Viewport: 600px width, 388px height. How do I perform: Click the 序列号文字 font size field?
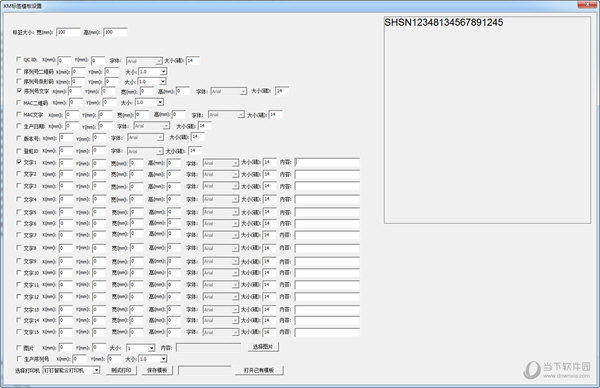coord(282,91)
